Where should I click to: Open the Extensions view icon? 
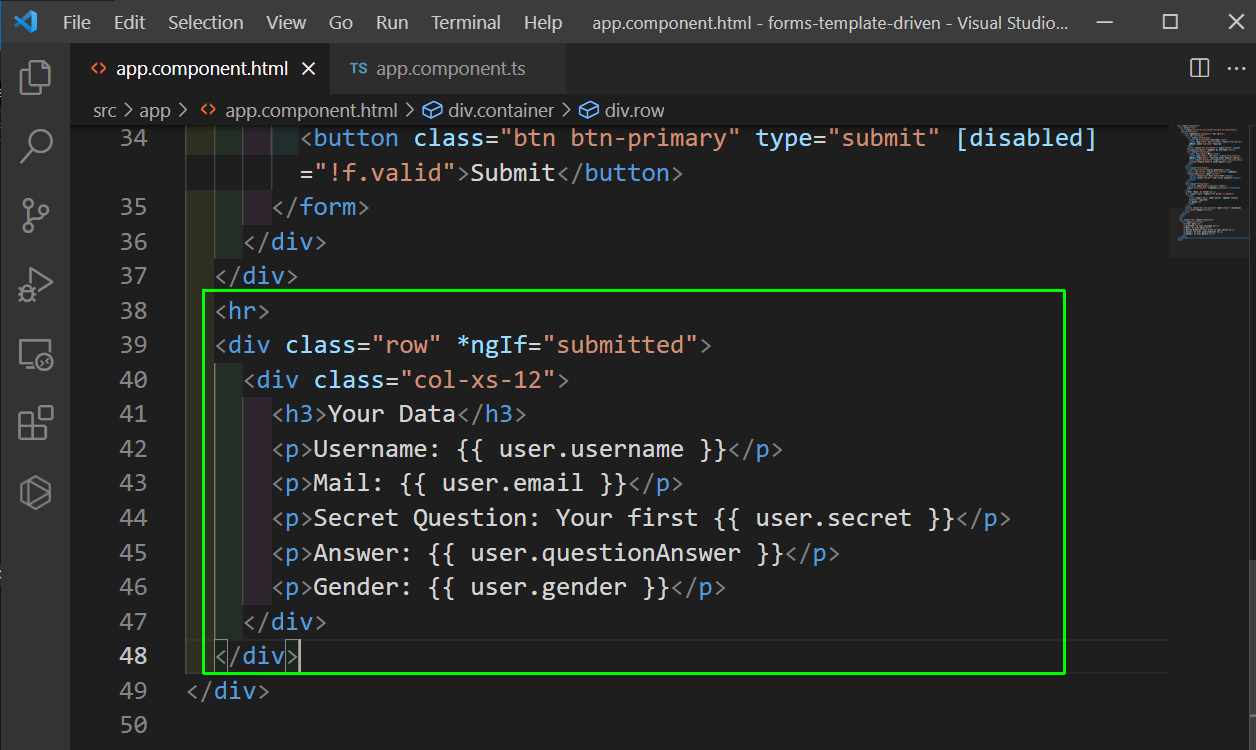coord(35,423)
